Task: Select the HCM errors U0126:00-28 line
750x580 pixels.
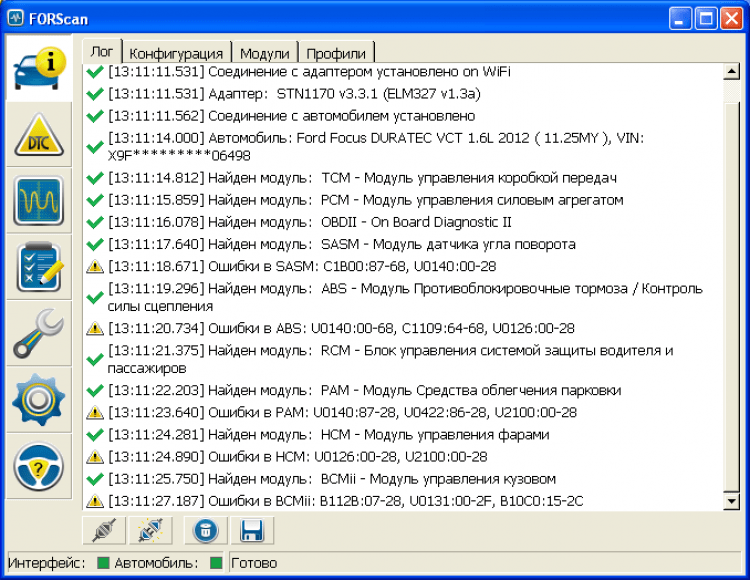Action: (x=297, y=457)
